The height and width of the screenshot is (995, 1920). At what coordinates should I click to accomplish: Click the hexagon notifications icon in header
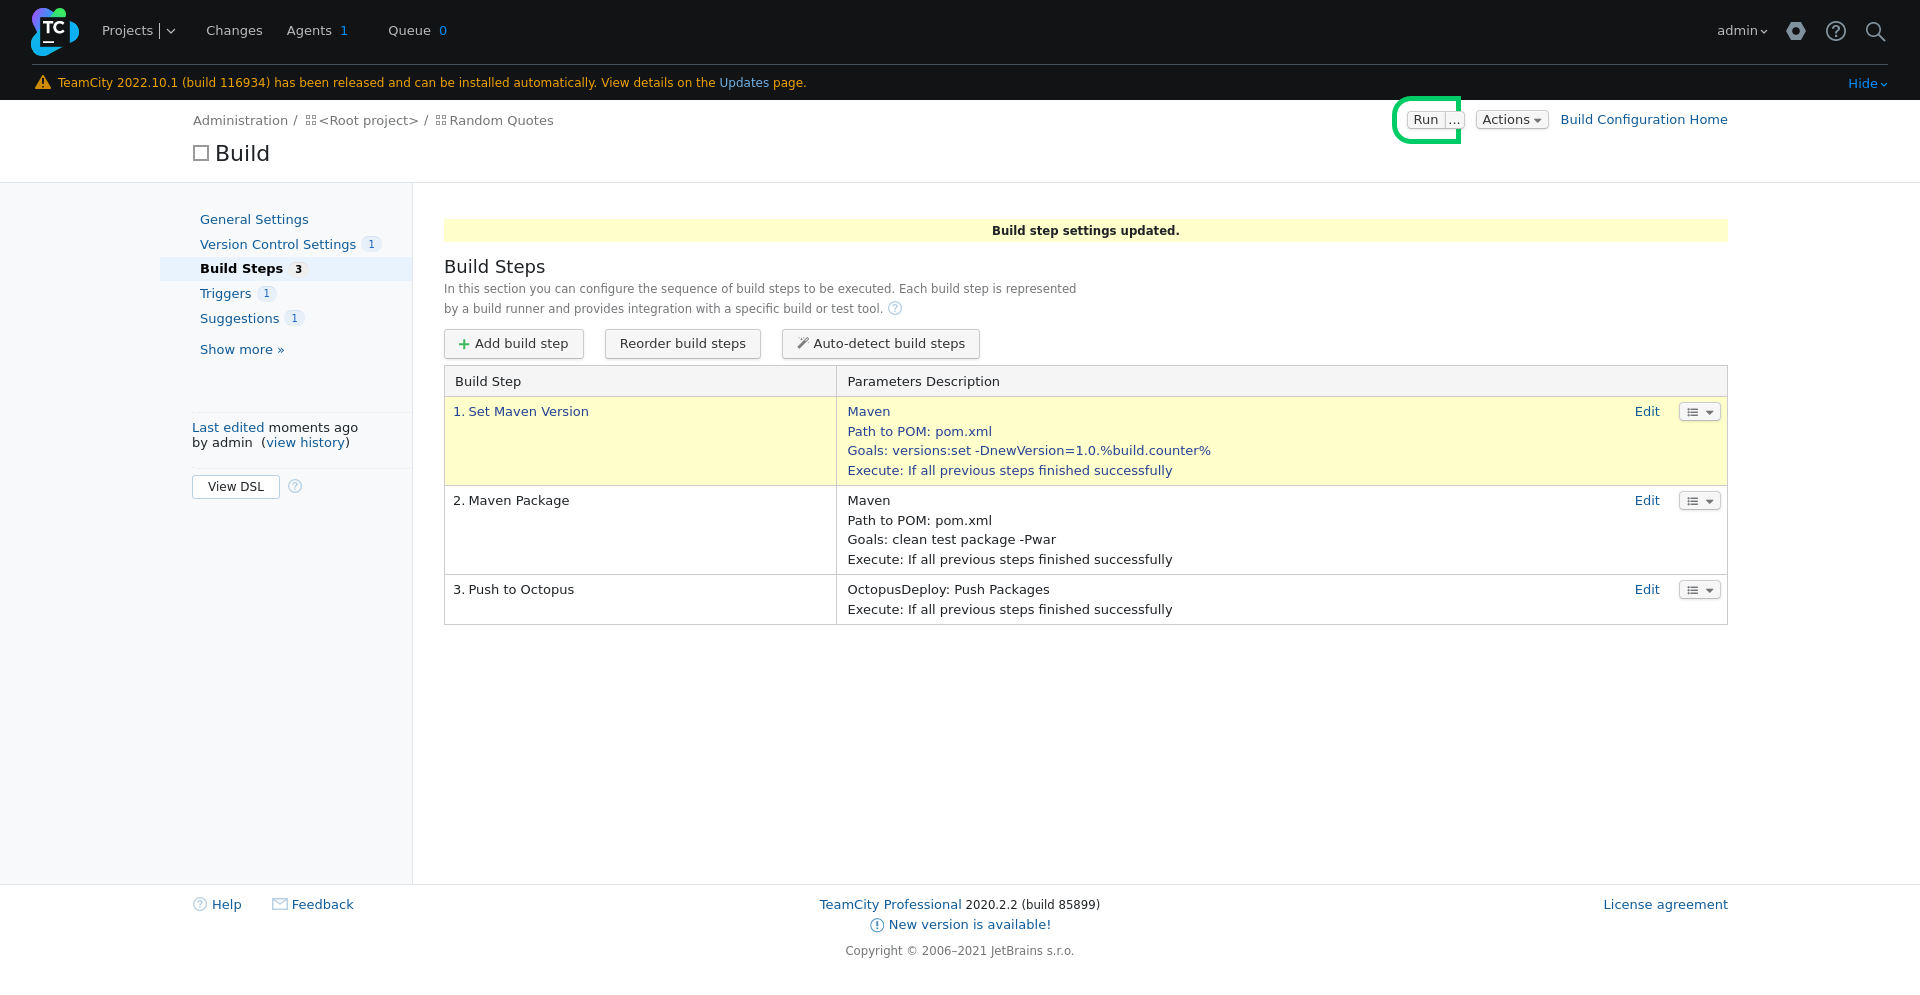(1796, 31)
